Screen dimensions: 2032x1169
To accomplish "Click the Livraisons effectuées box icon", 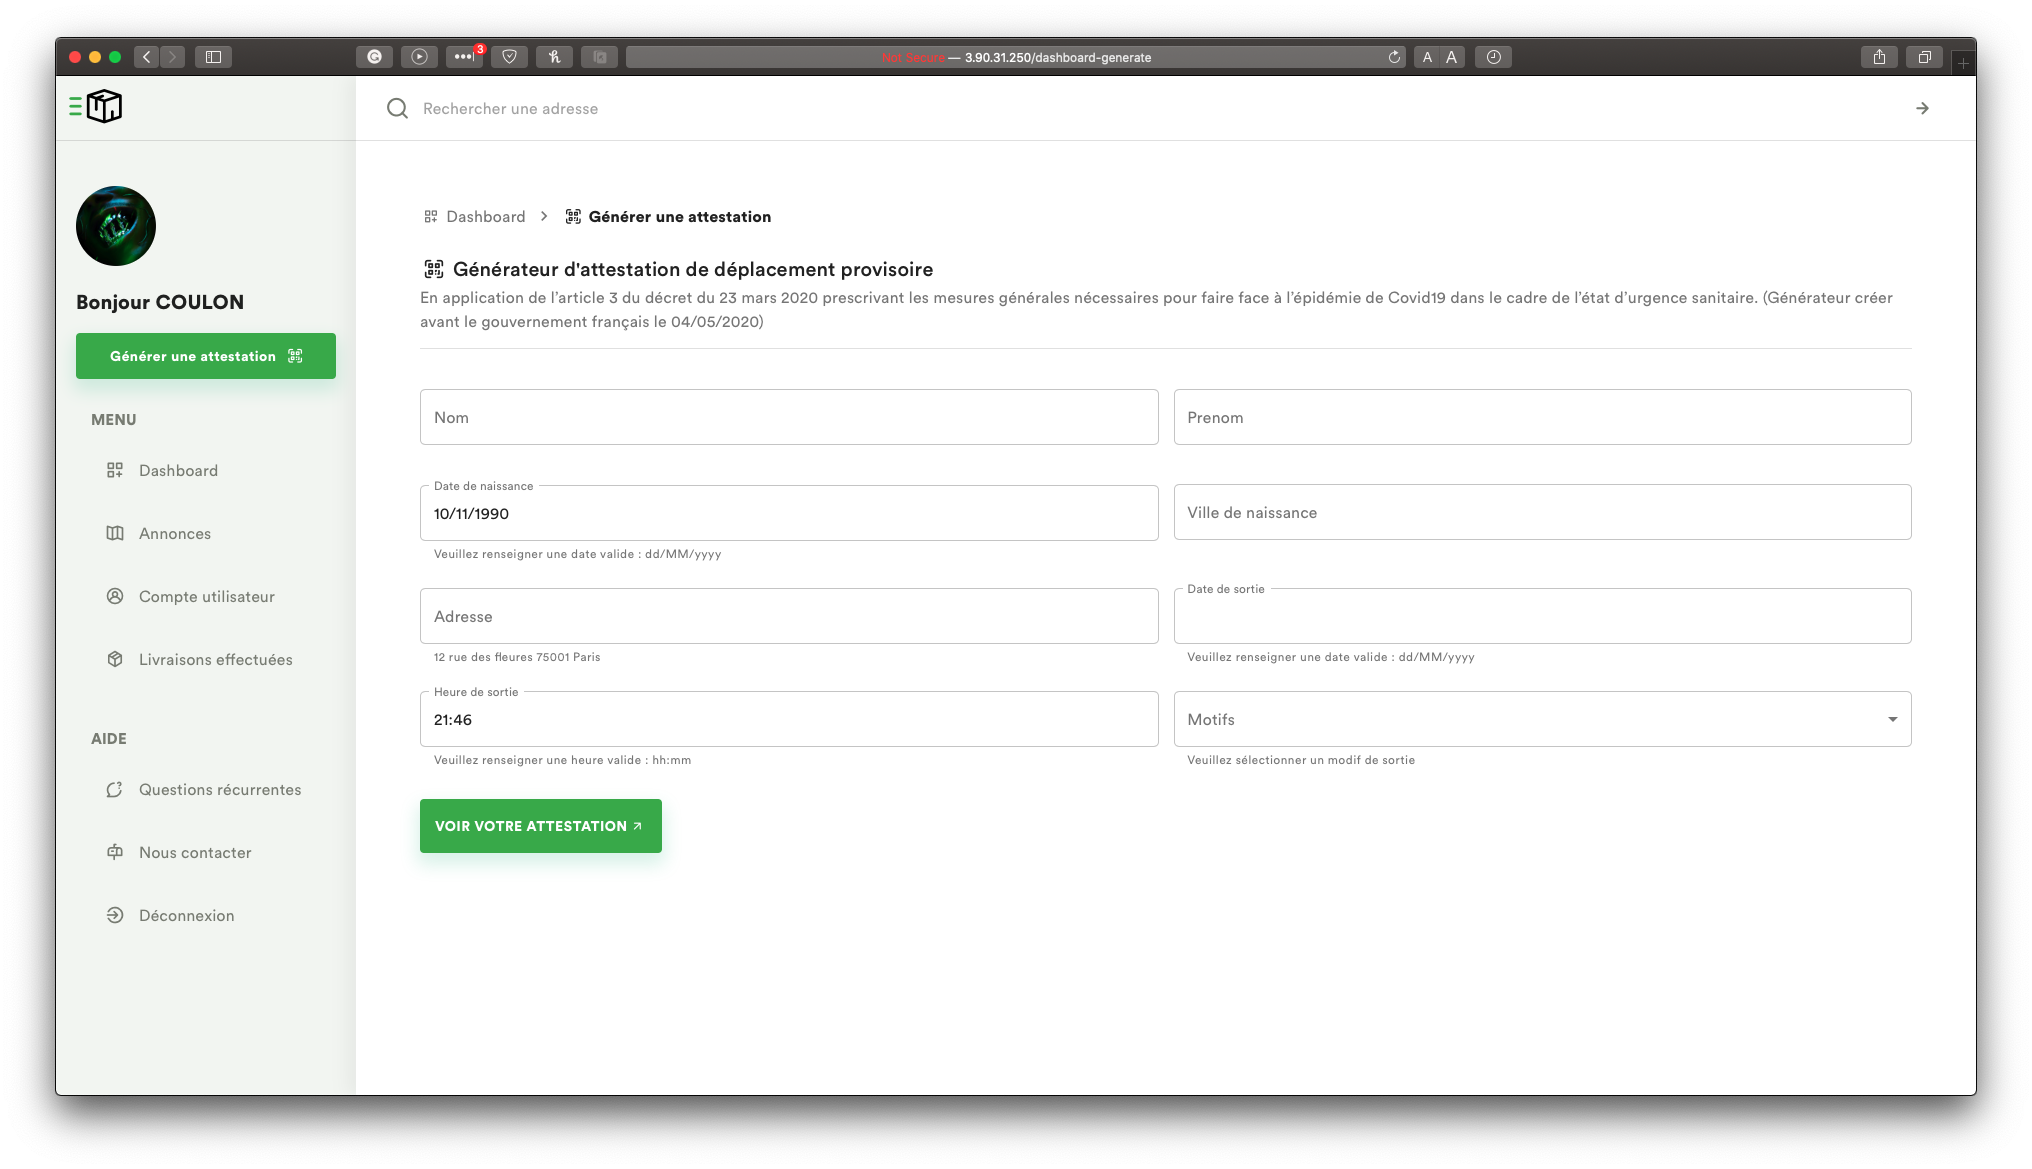I will click(x=115, y=659).
